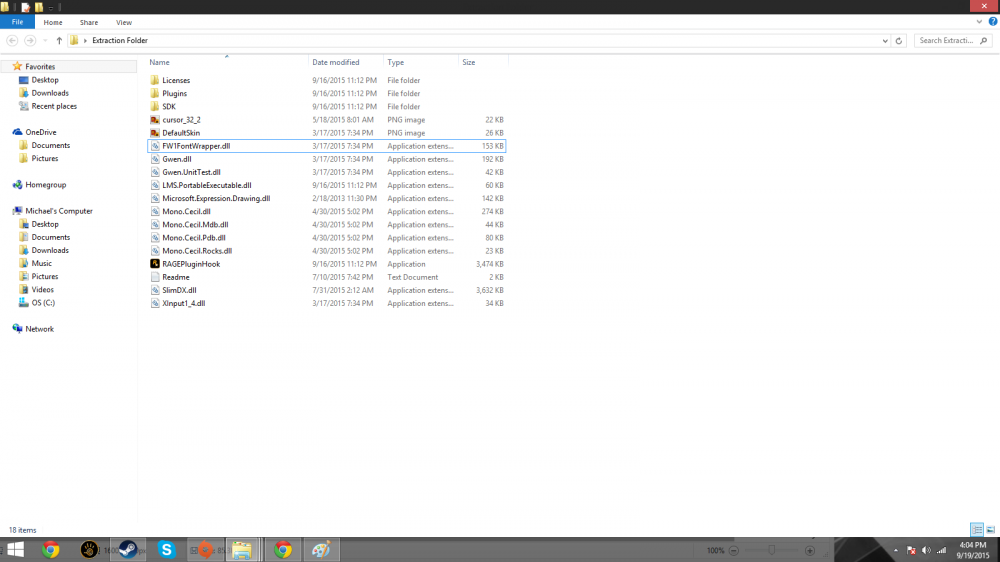1000x562 pixels.
Task: Select Gwen.dll file
Action: point(177,159)
